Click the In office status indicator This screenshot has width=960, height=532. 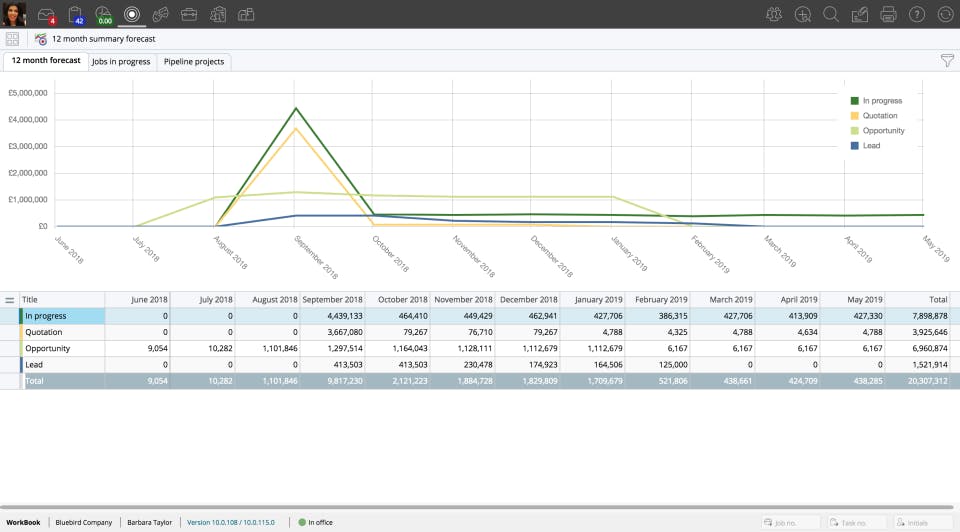[315, 522]
